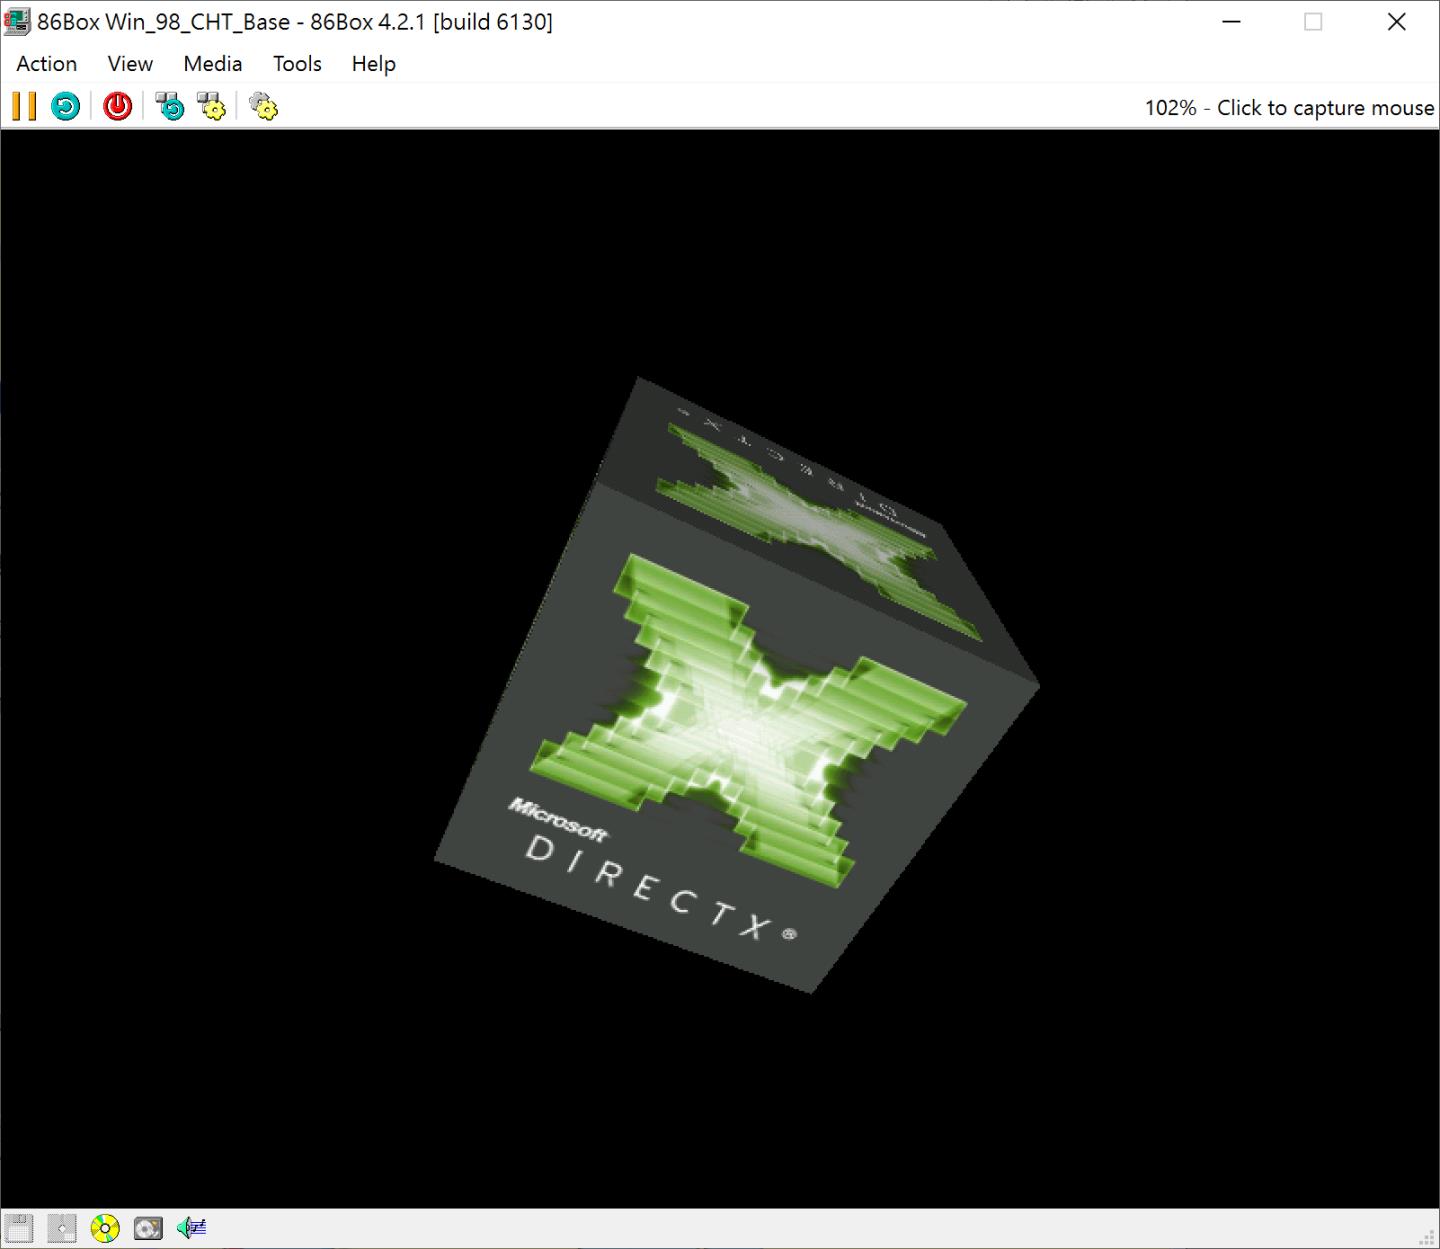Click "102% - Click to capture mouse" status text
The height and width of the screenshot is (1249, 1440).
1289,108
